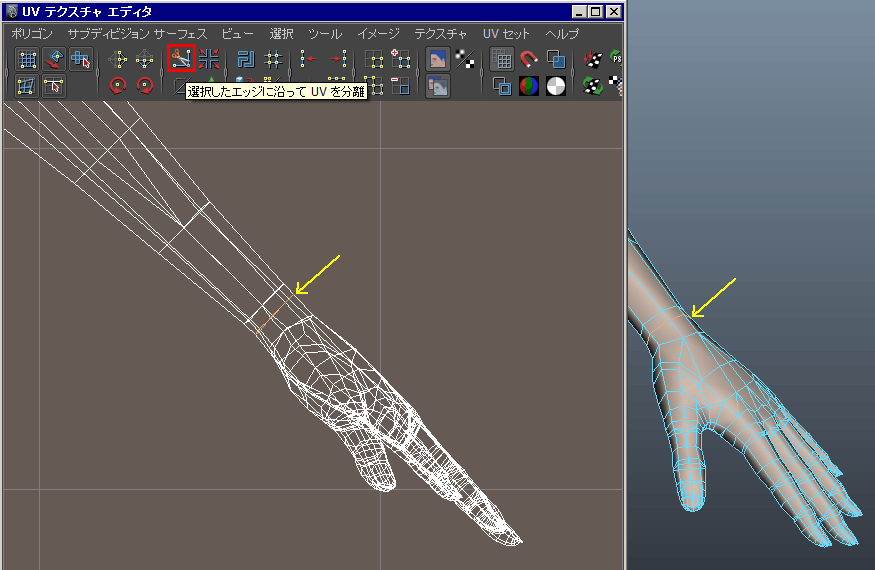Open the ツール menu
Image resolution: width=875 pixels, height=570 pixels.
(325, 34)
